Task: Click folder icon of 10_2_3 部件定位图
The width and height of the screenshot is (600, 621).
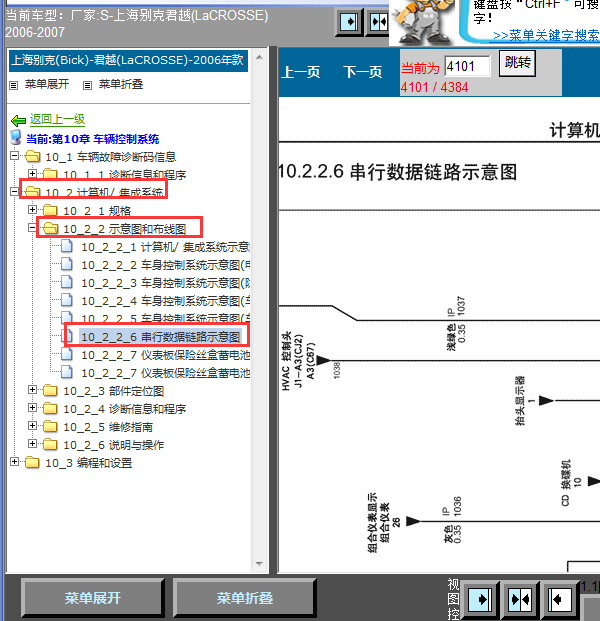Action: (50, 391)
